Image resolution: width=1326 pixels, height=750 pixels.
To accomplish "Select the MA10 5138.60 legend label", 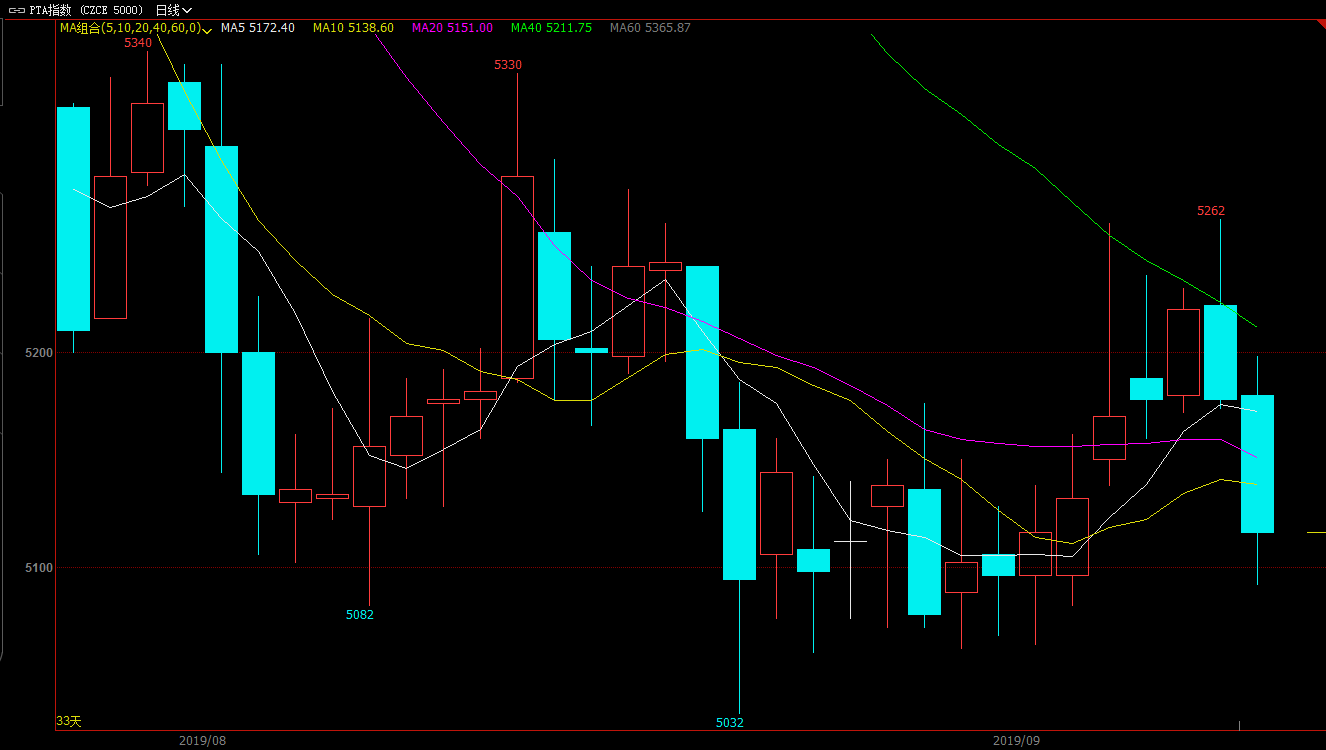I will (353, 28).
